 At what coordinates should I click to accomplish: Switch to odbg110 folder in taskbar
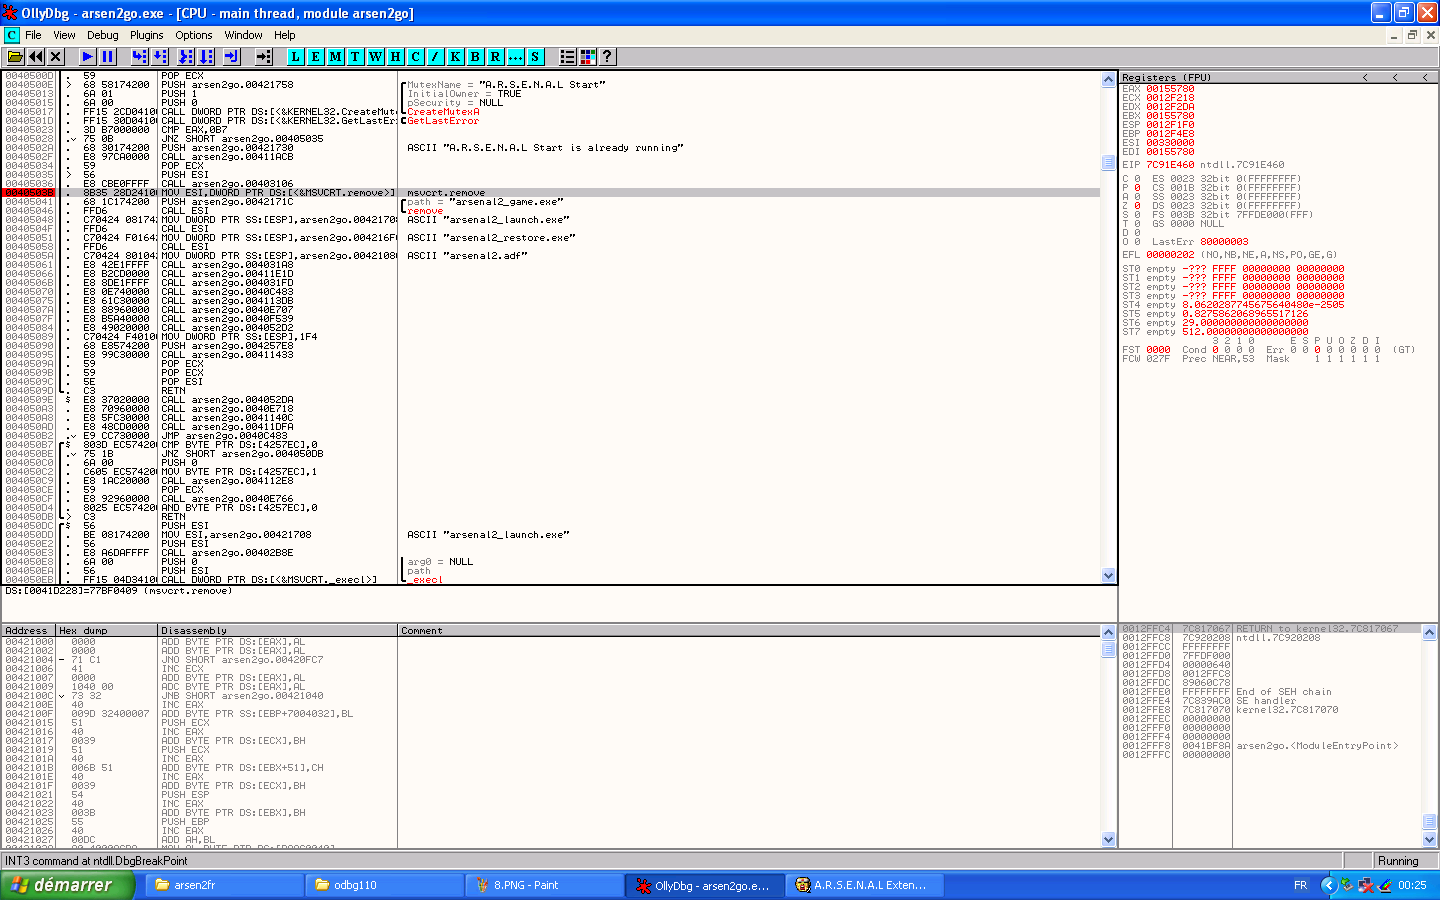point(384,885)
